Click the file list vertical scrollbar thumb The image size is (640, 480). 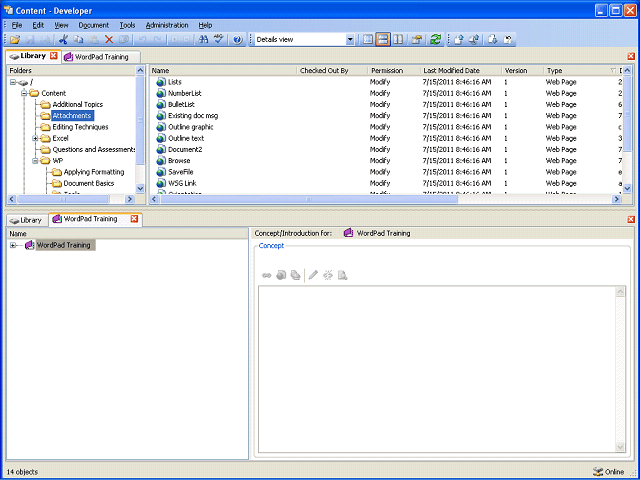(627, 112)
